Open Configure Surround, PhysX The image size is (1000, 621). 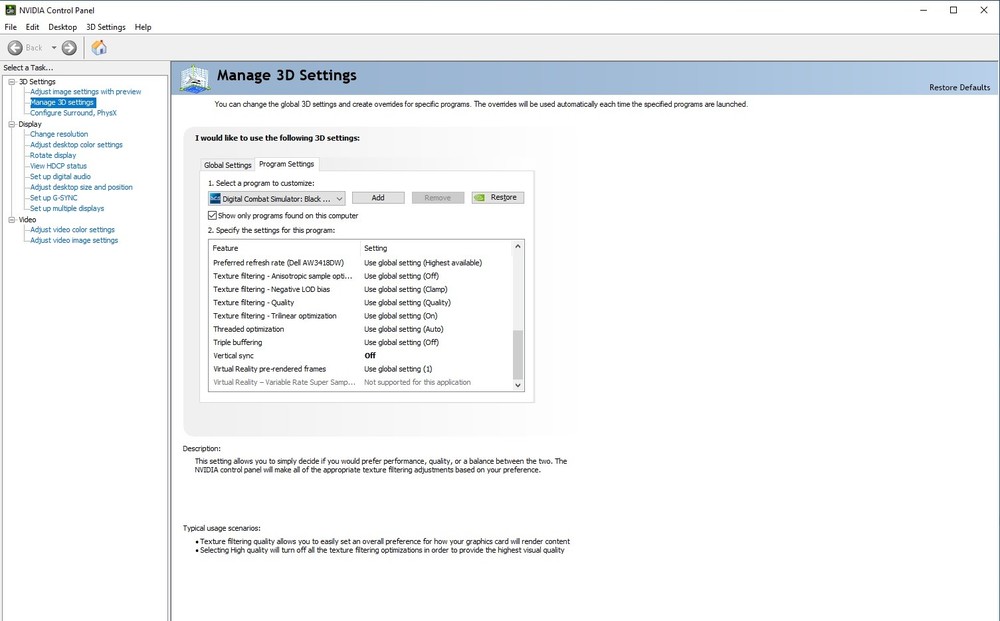pyautogui.click(x=73, y=113)
